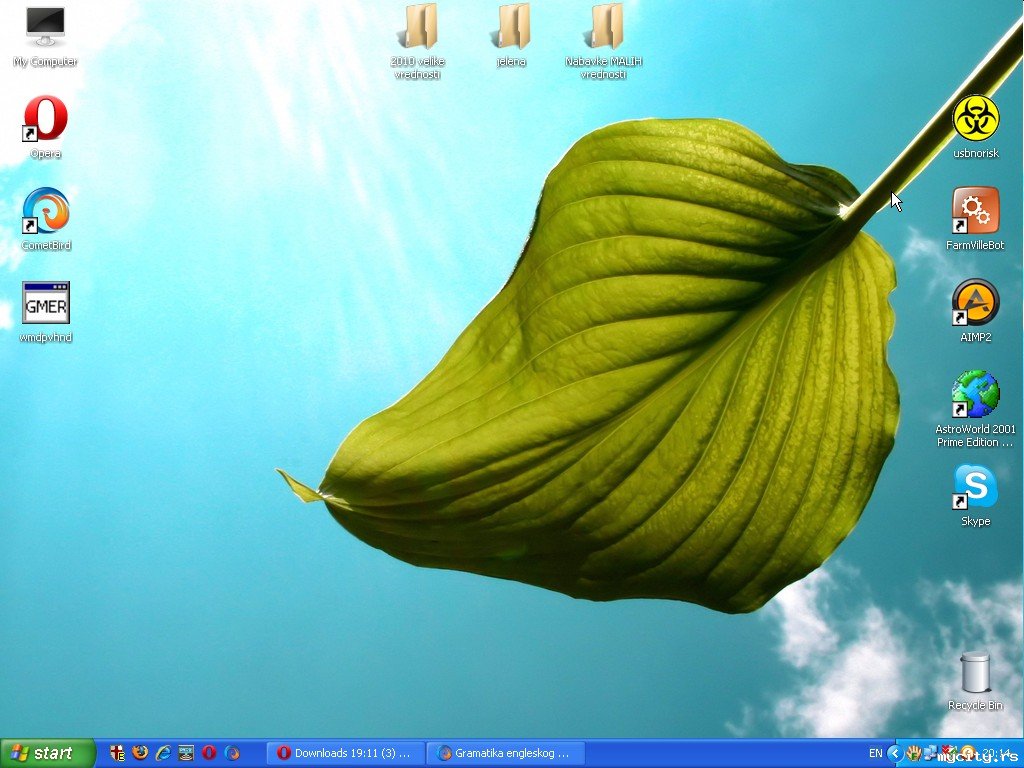Launch Firefox from Quick Launch bar
The image size is (1024, 768).
click(x=140, y=753)
